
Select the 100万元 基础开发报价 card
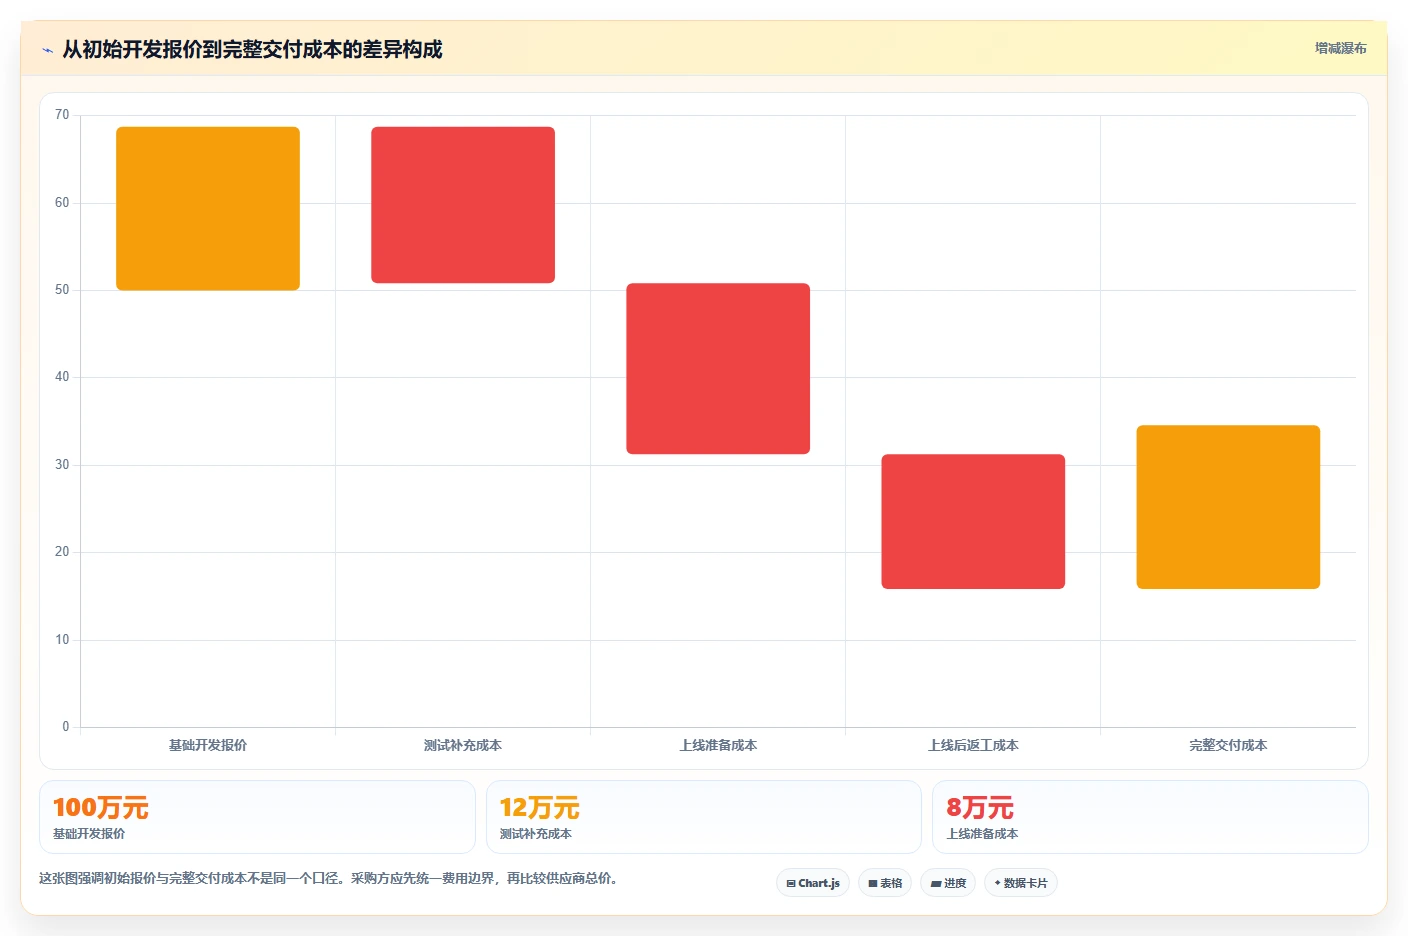point(257,817)
